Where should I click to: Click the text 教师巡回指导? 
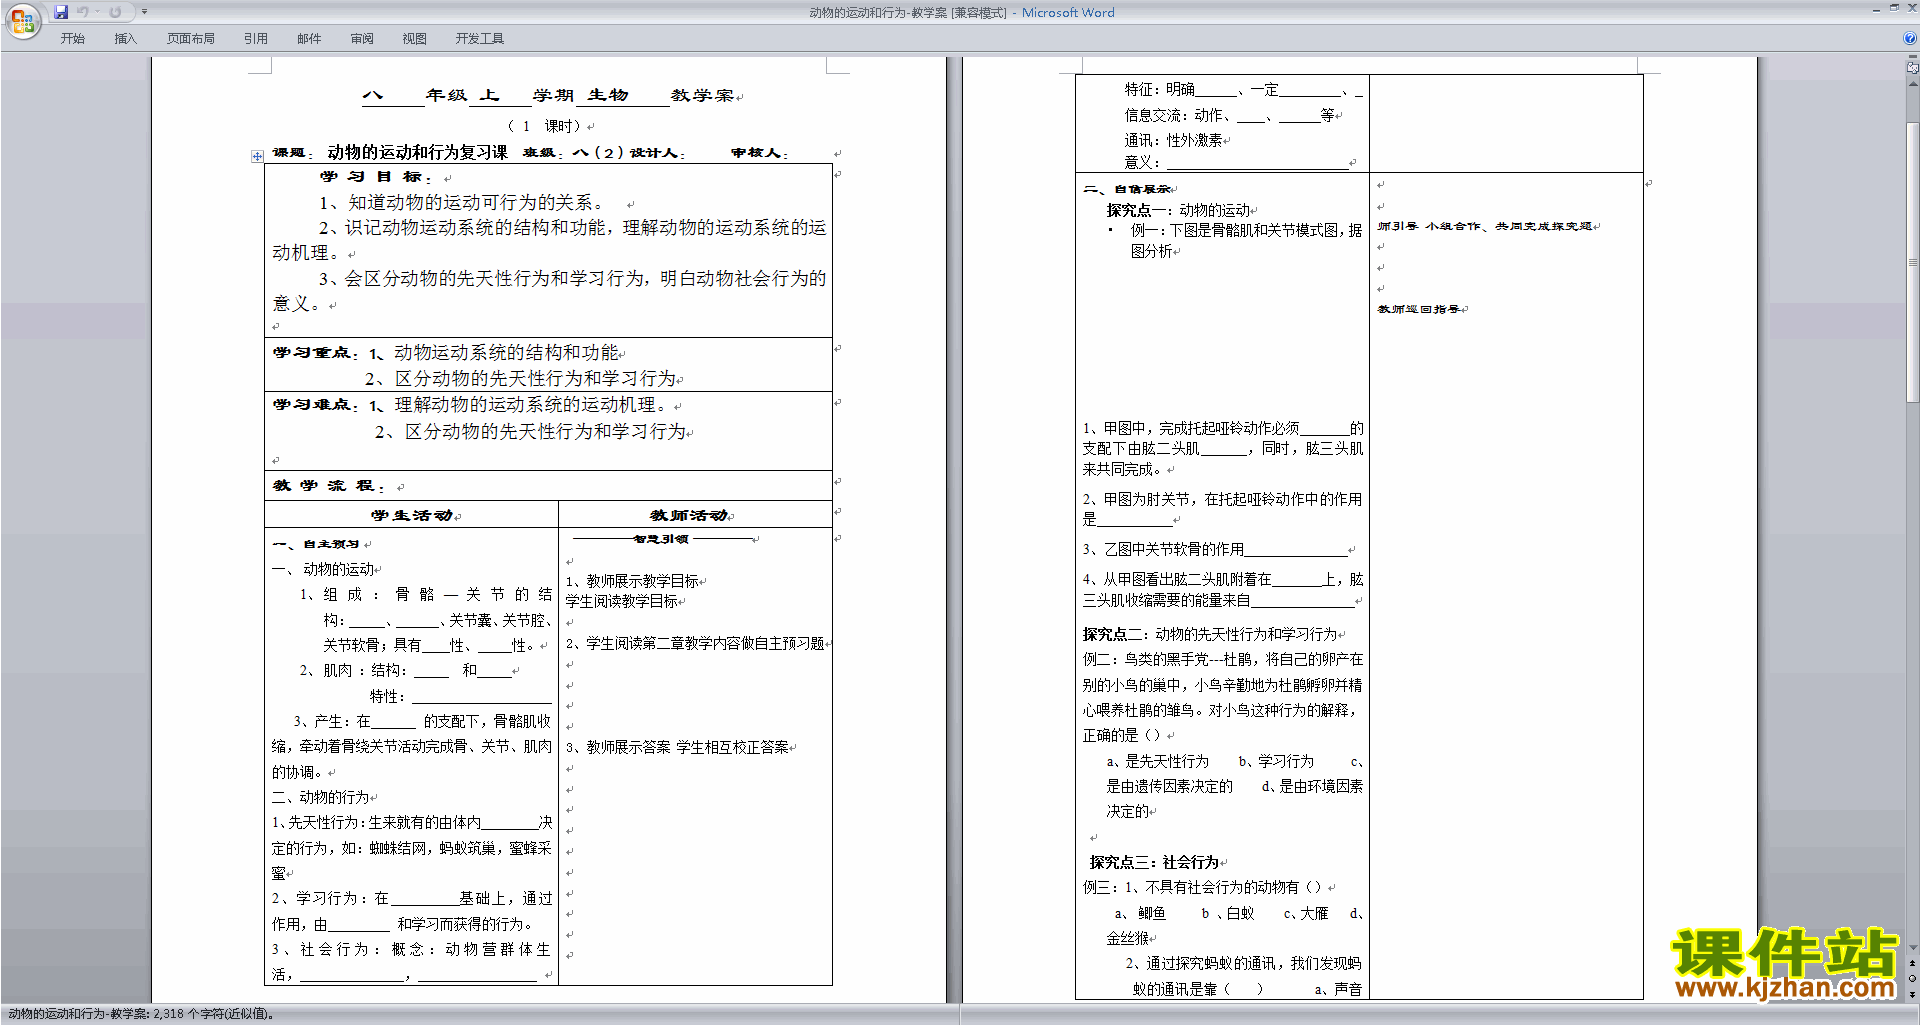coord(1419,309)
